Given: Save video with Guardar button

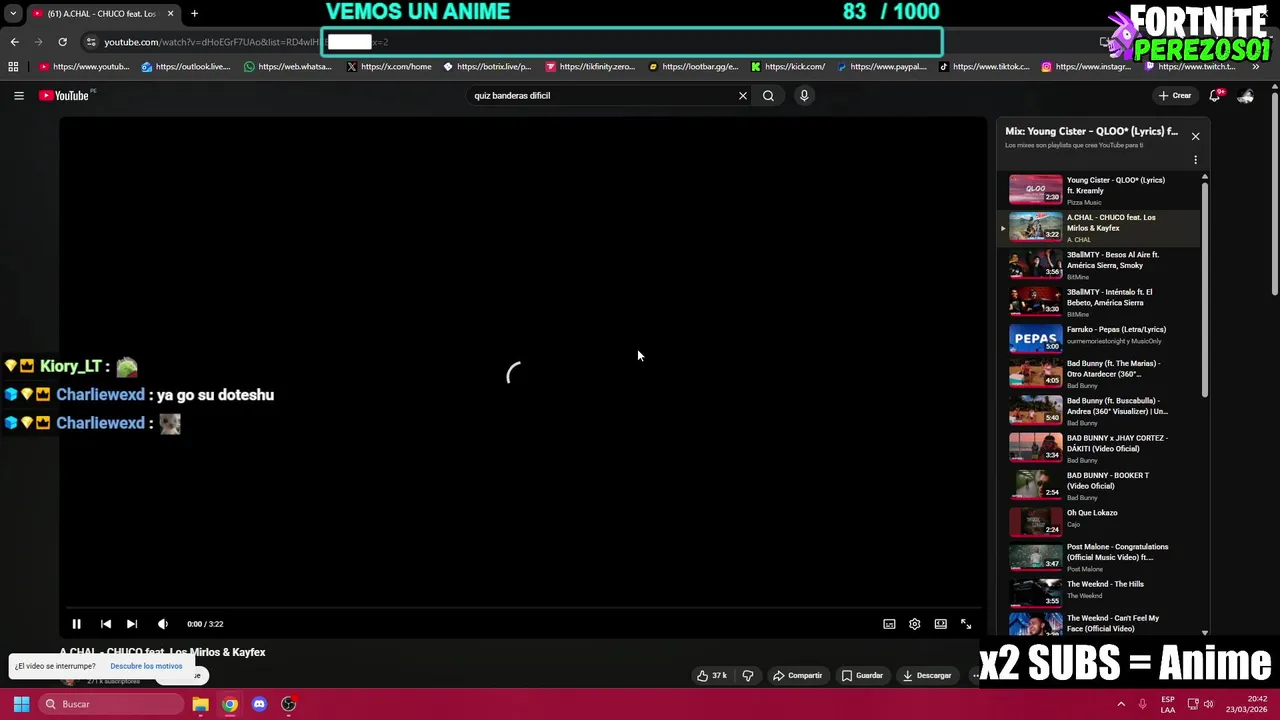Looking at the screenshot, I should (862, 676).
